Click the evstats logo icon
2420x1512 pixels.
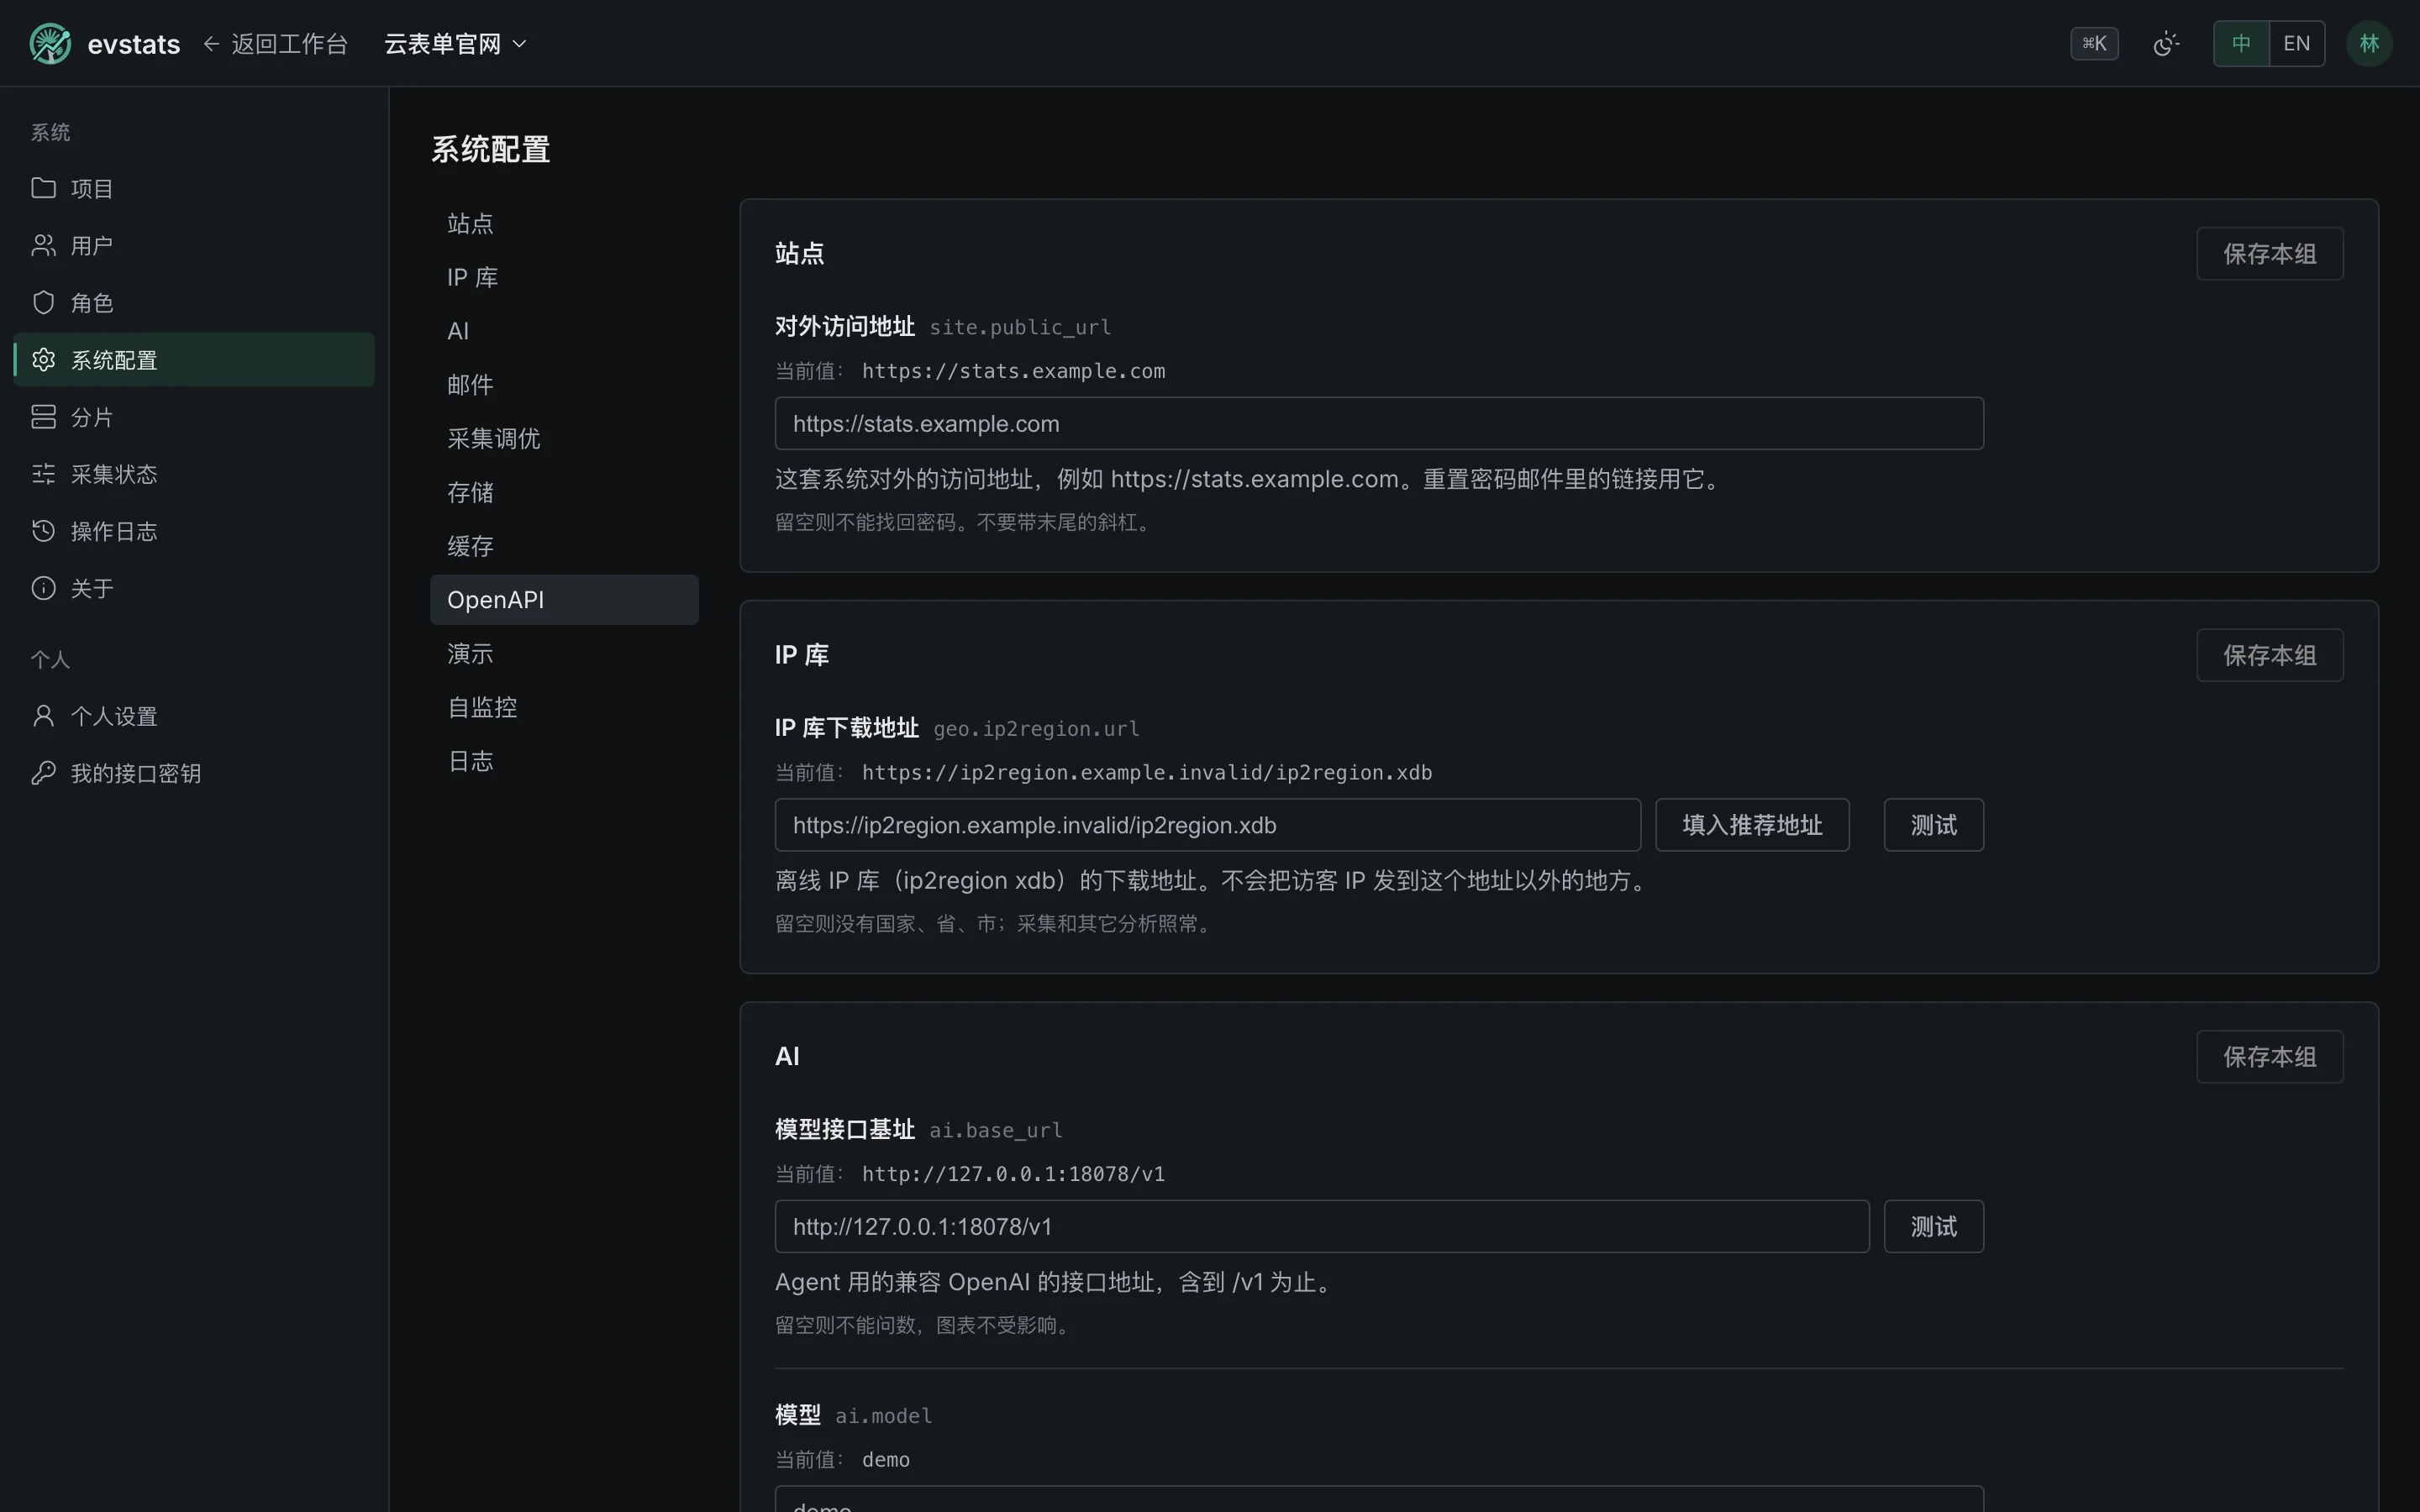click(50, 44)
